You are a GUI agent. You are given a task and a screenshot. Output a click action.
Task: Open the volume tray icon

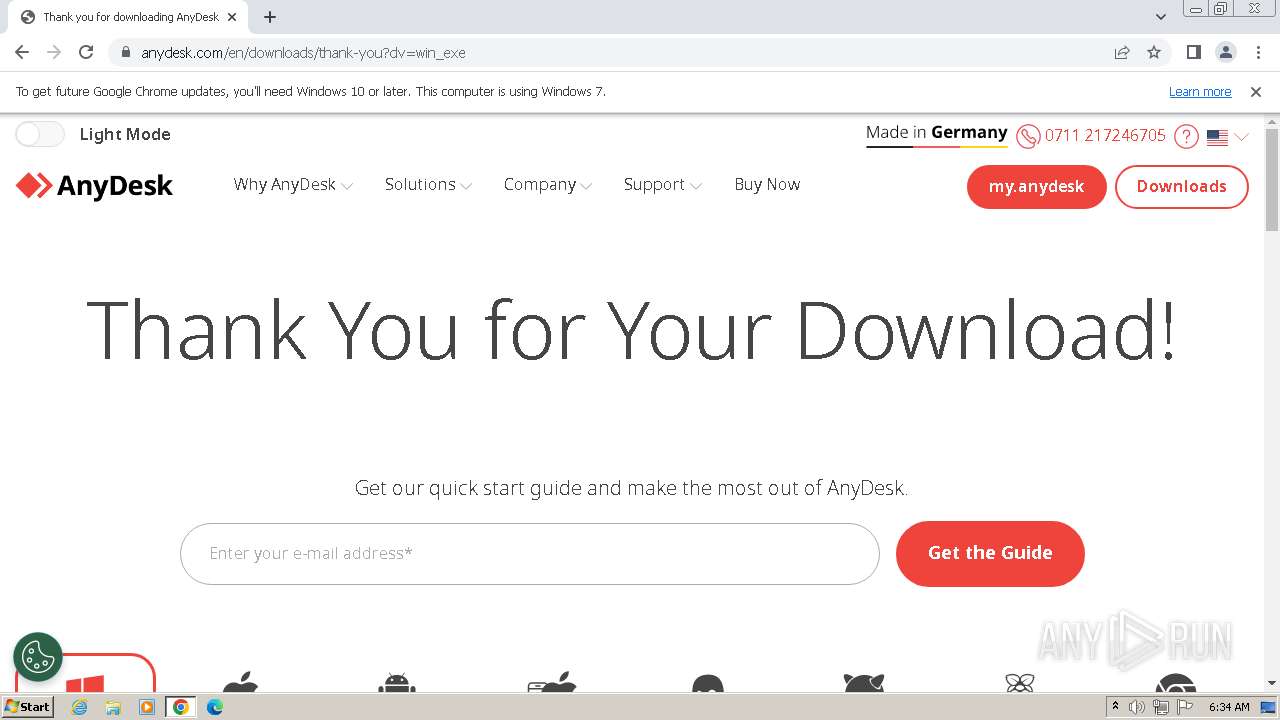coord(1137,707)
